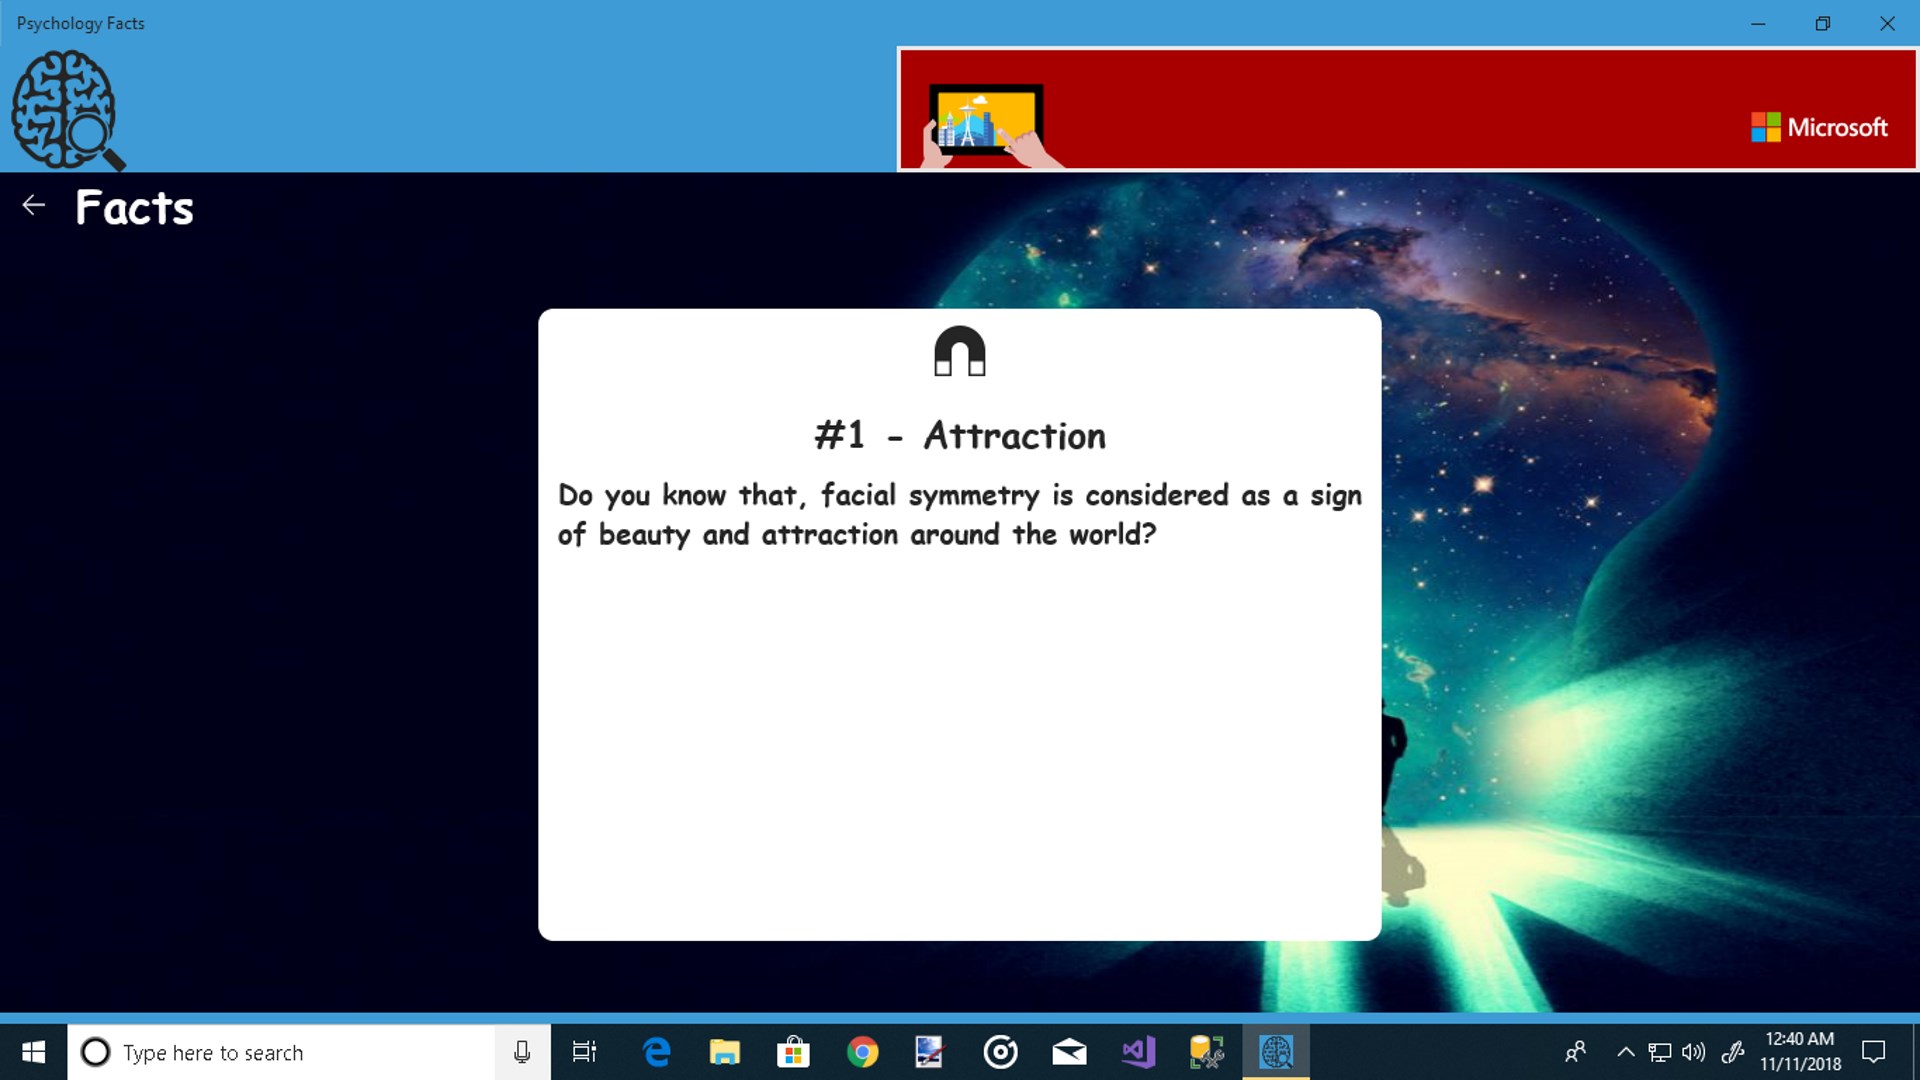Click the volume speaker tray icon
The image size is (1920, 1080).
pyautogui.click(x=1693, y=1052)
